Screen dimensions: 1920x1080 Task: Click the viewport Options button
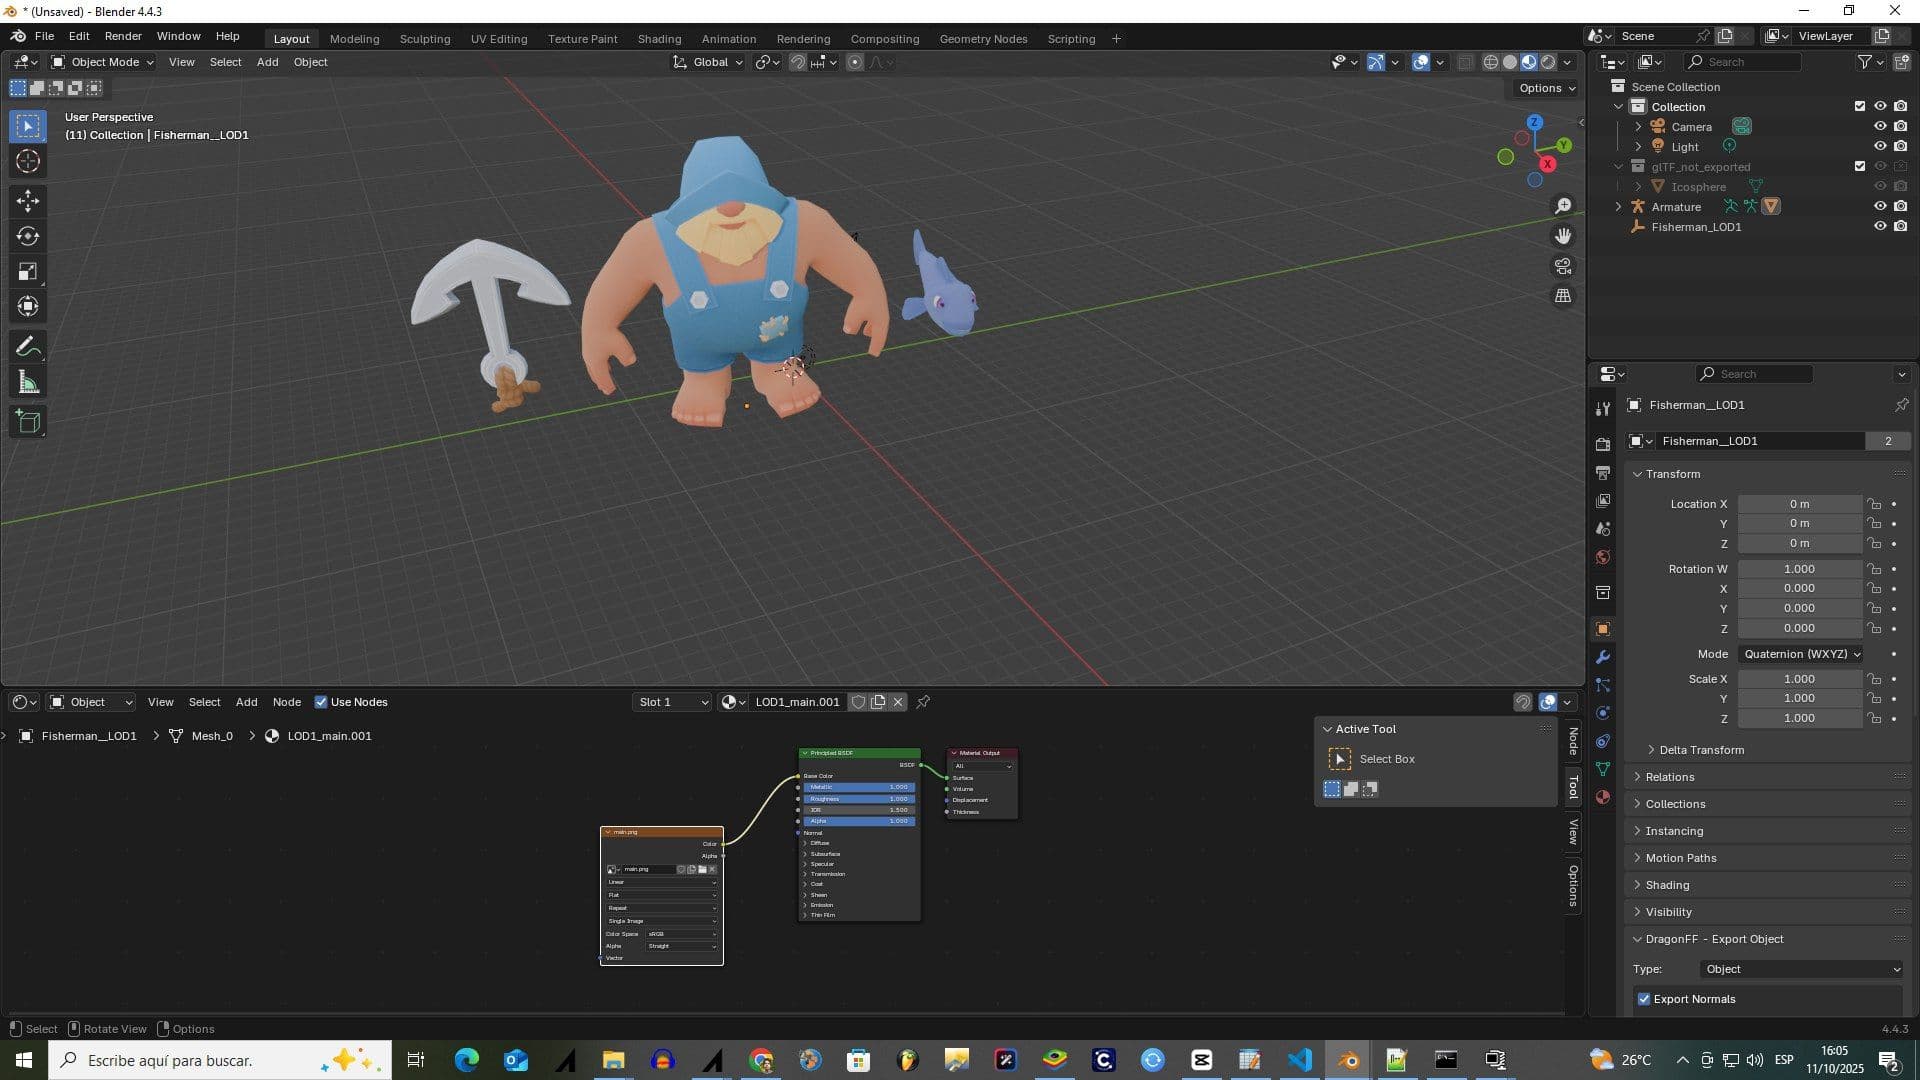1546,88
